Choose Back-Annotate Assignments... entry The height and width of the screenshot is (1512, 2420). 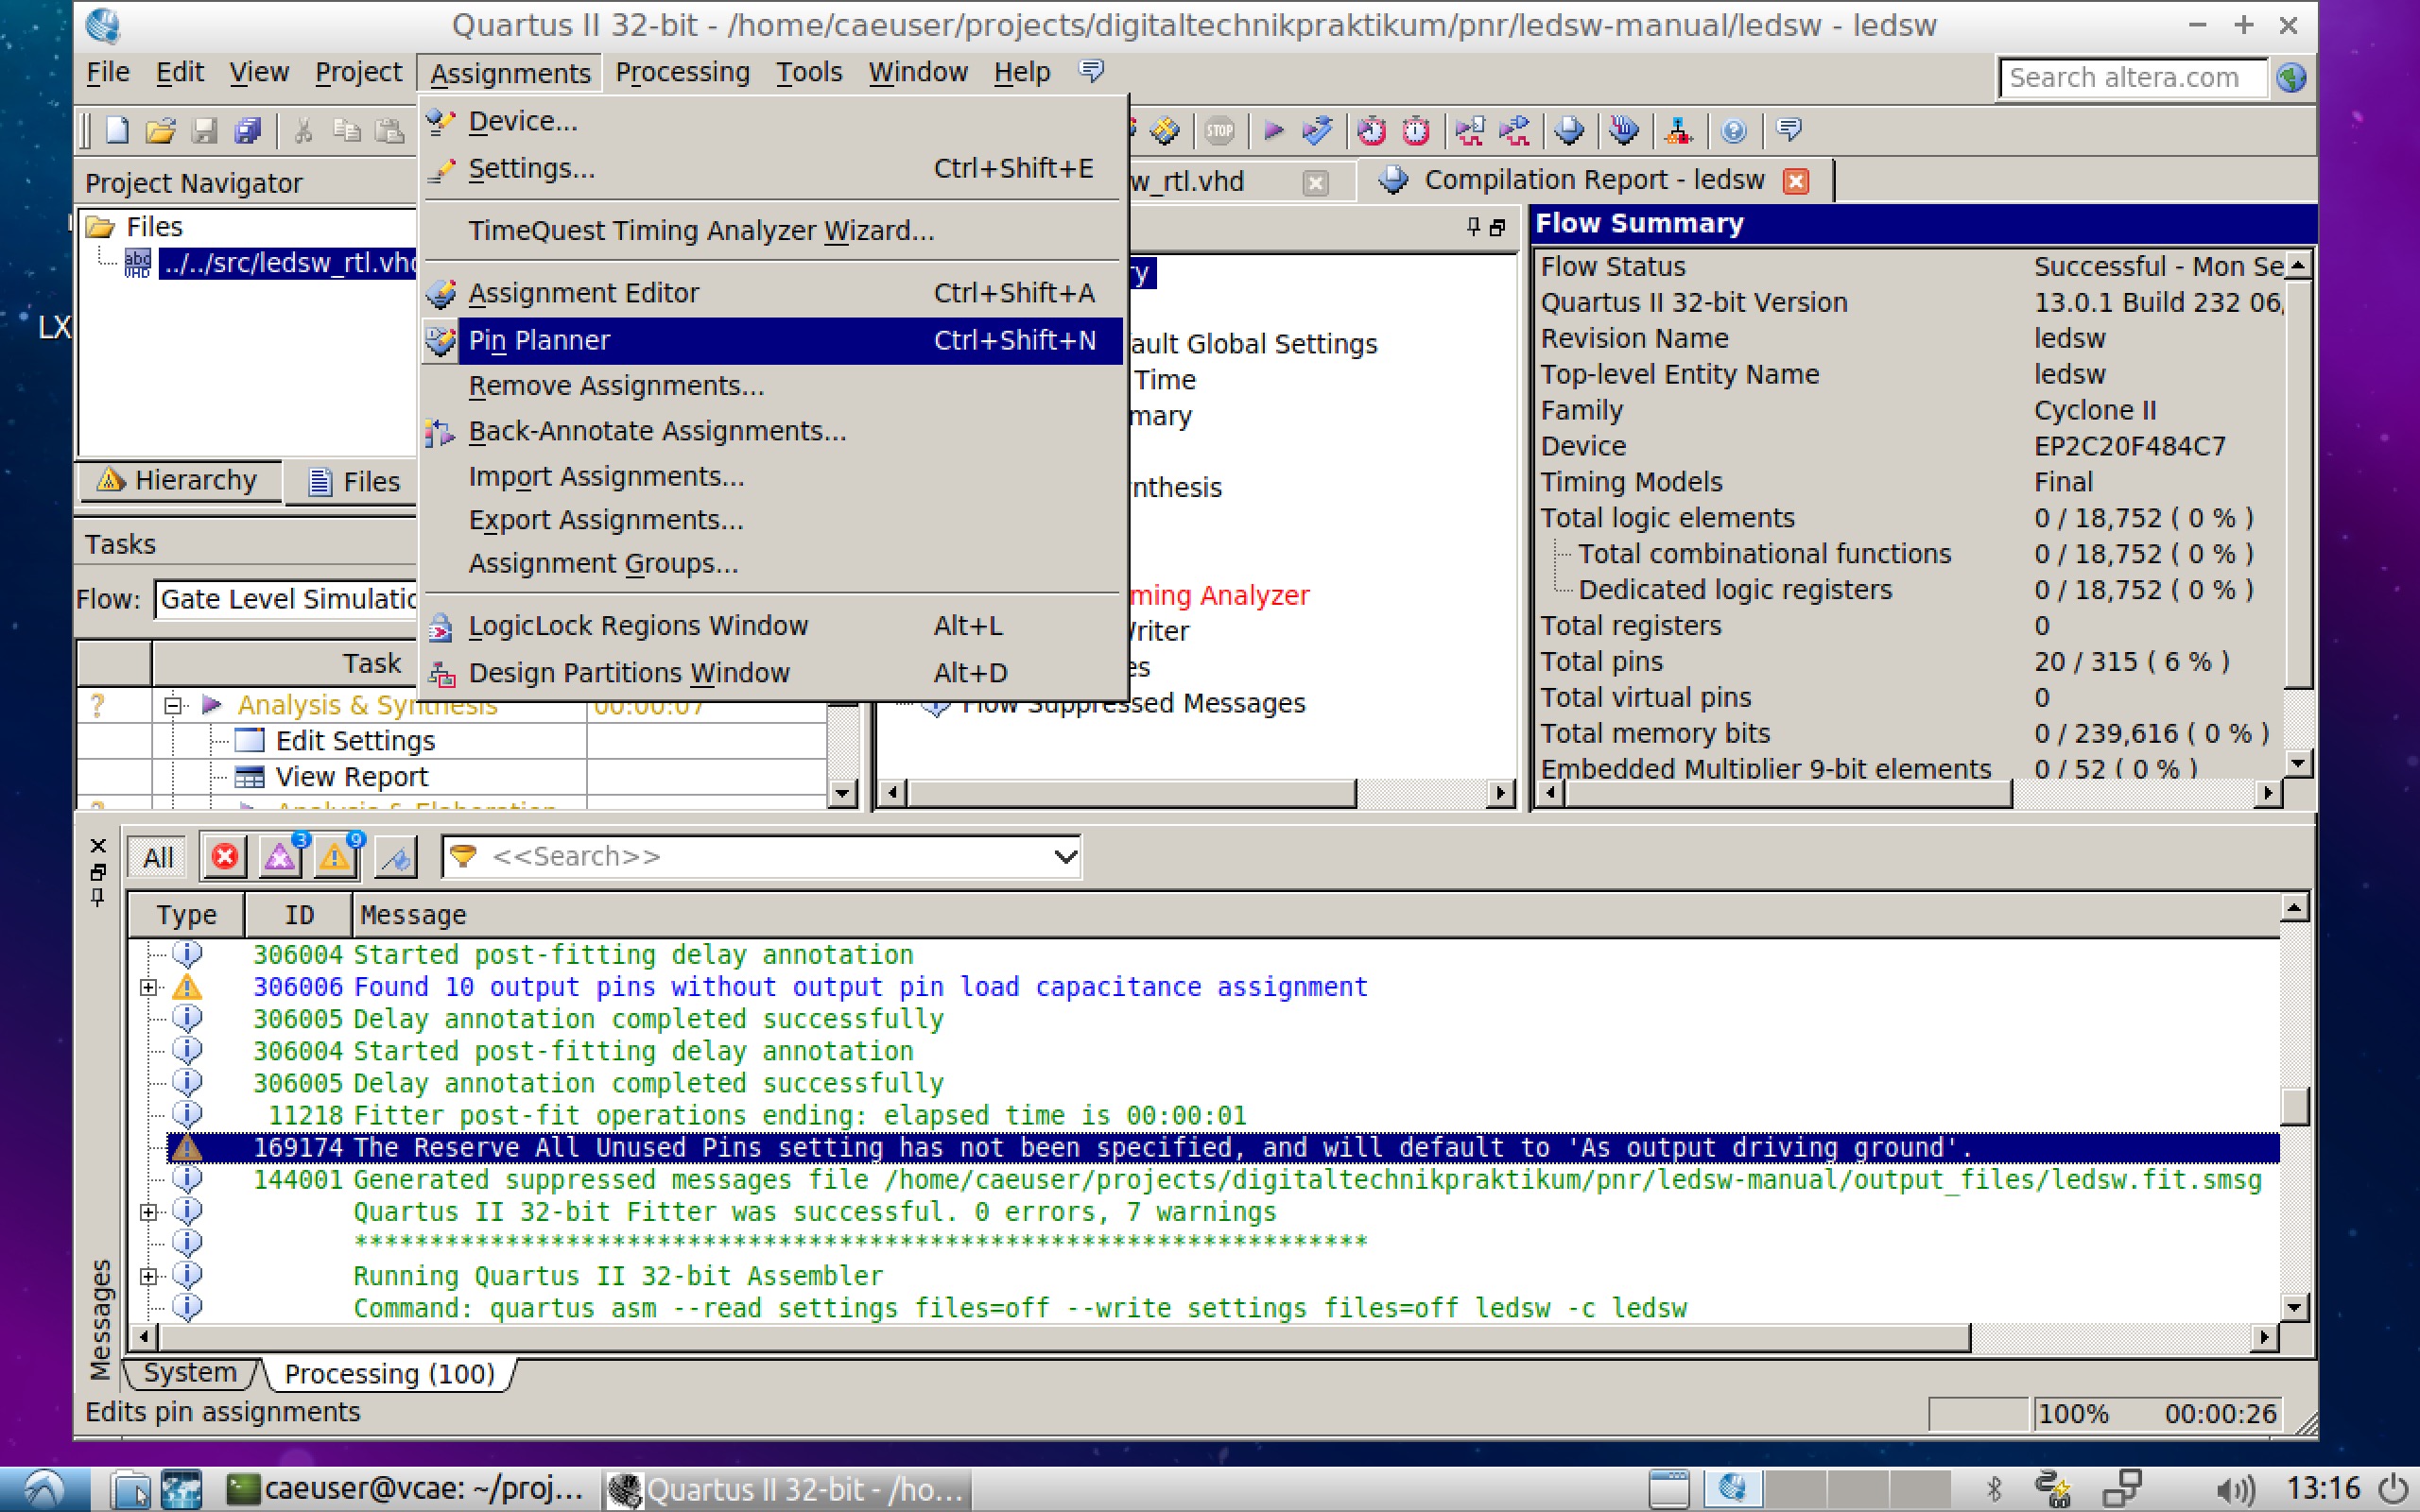[772, 432]
